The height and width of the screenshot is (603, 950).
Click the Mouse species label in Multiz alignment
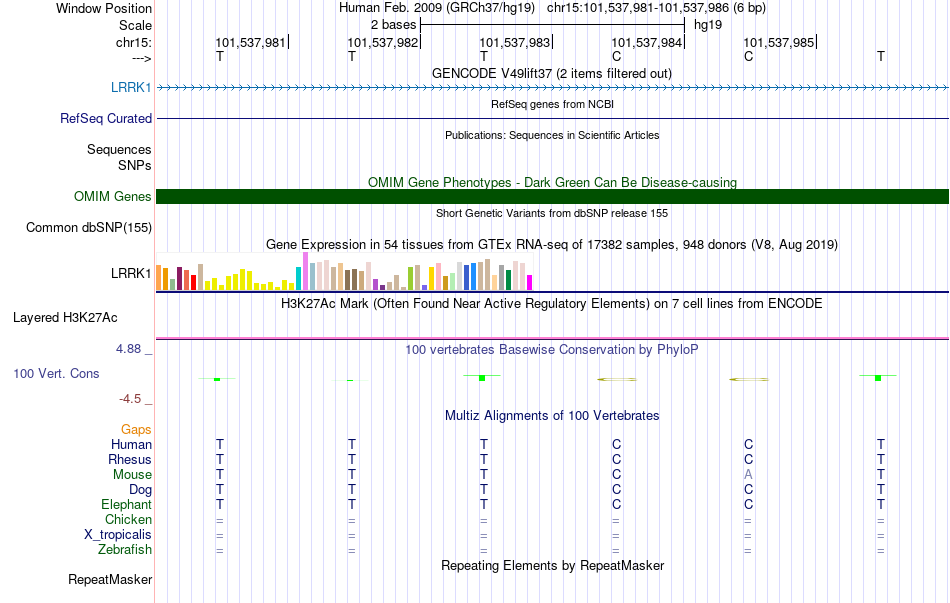click(132, 475)
